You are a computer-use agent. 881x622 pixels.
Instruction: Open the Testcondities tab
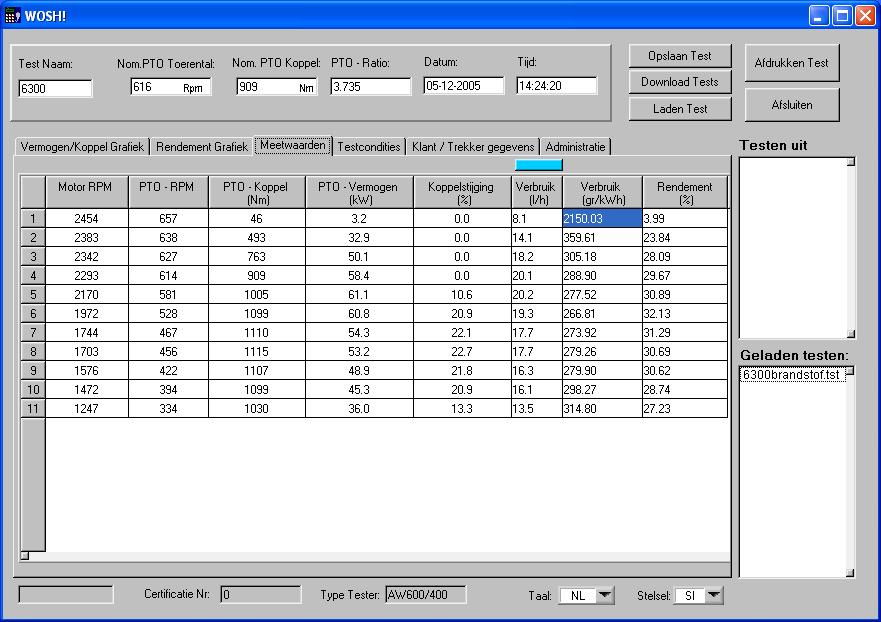point(369,147)
